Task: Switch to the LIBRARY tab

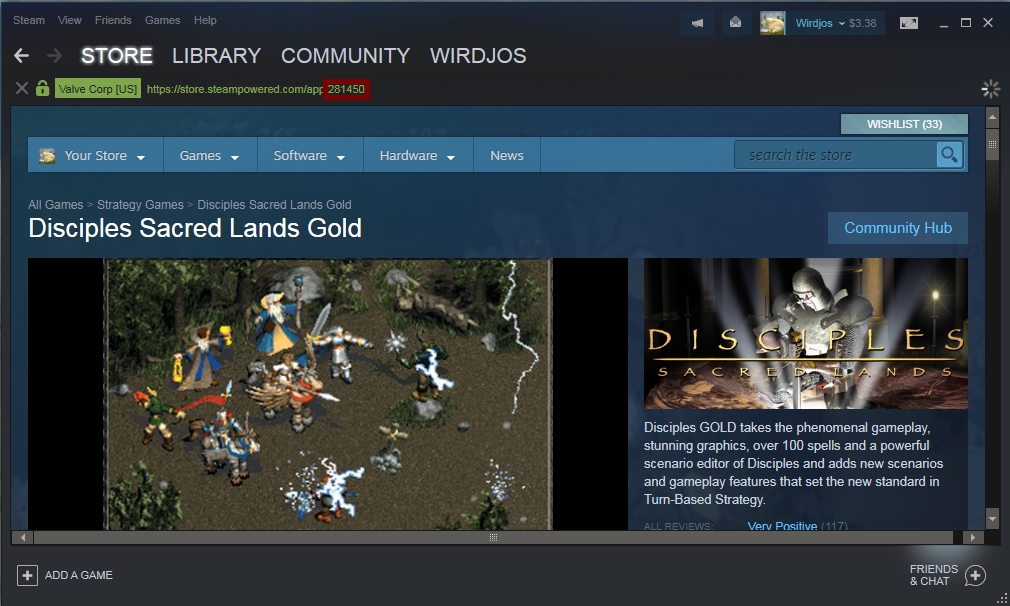Action: (216, 56)
